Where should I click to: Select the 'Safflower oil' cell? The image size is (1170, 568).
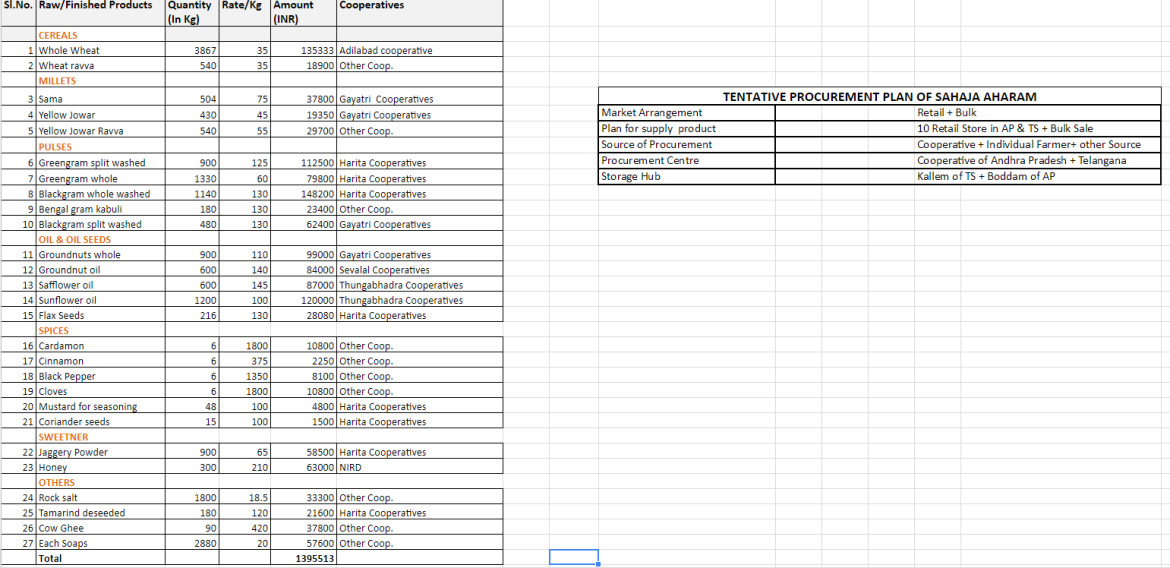[100, 285]
